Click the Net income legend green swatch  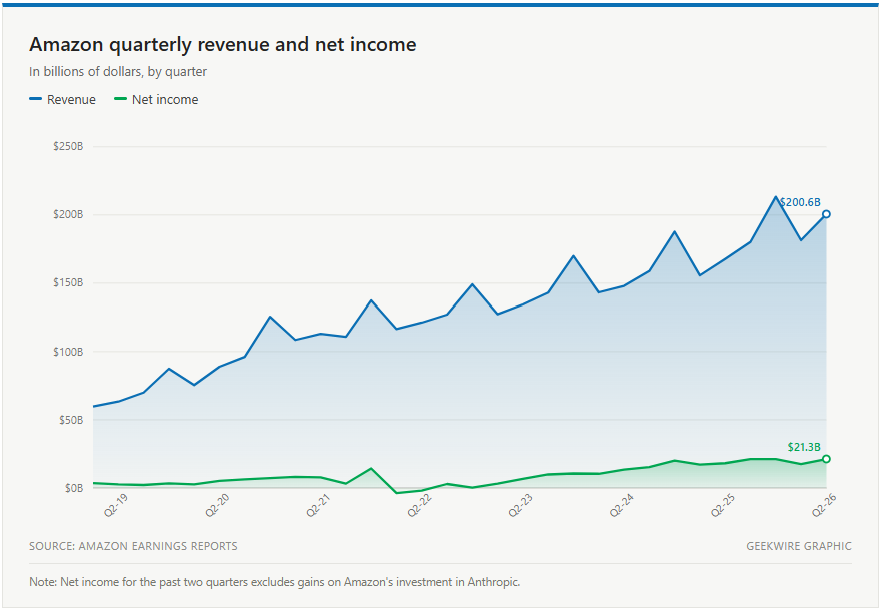[x=120, y=99]
